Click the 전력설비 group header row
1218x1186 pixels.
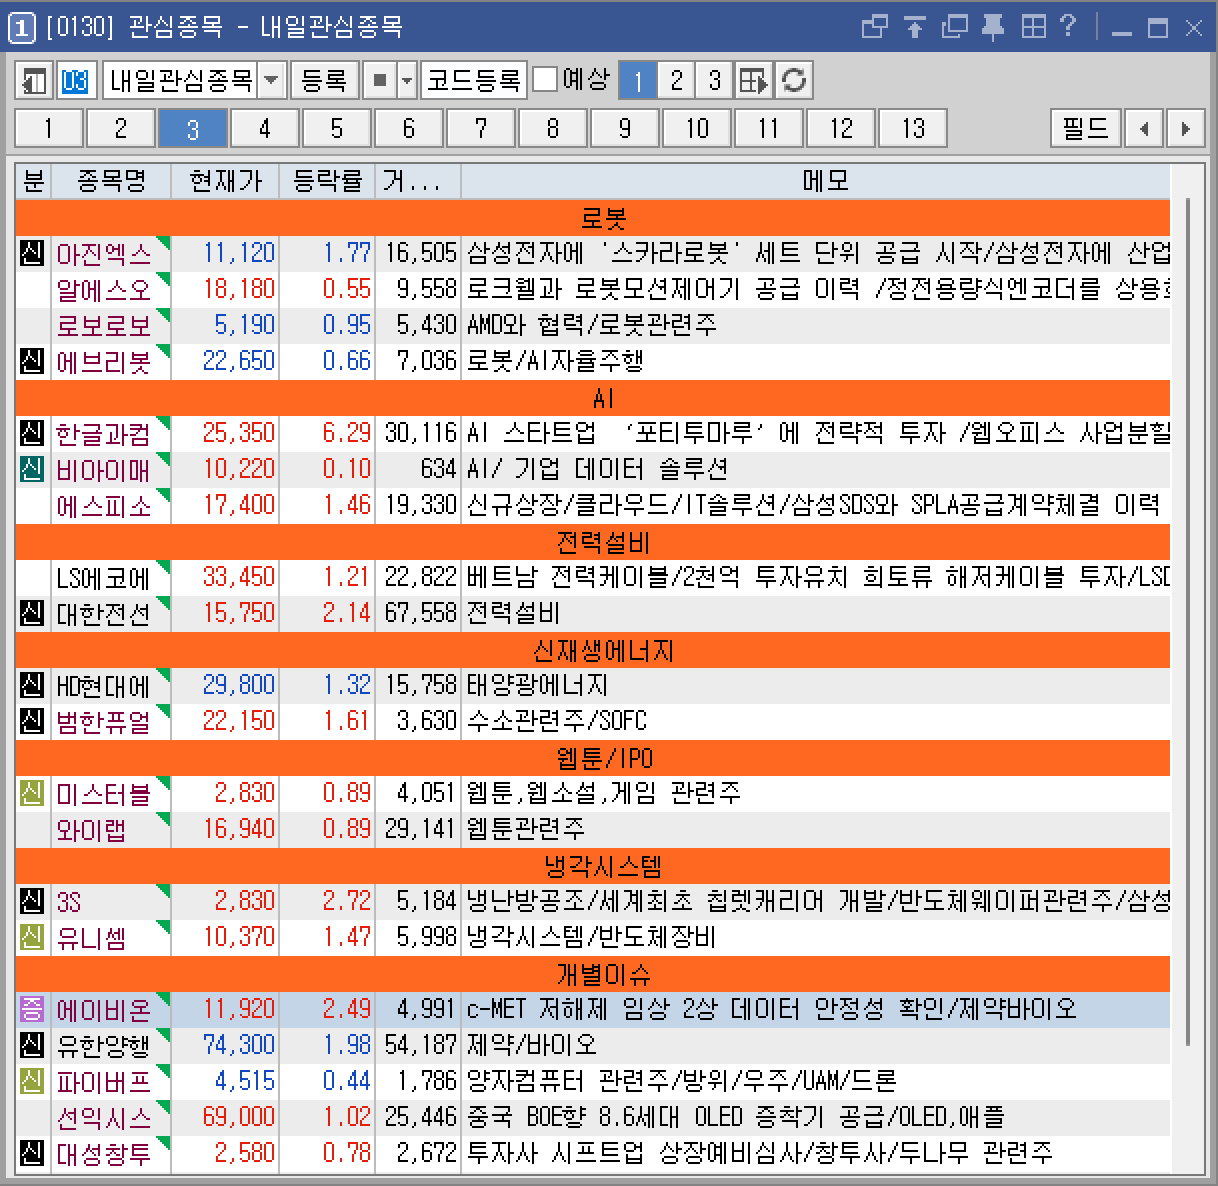point(593,541)
